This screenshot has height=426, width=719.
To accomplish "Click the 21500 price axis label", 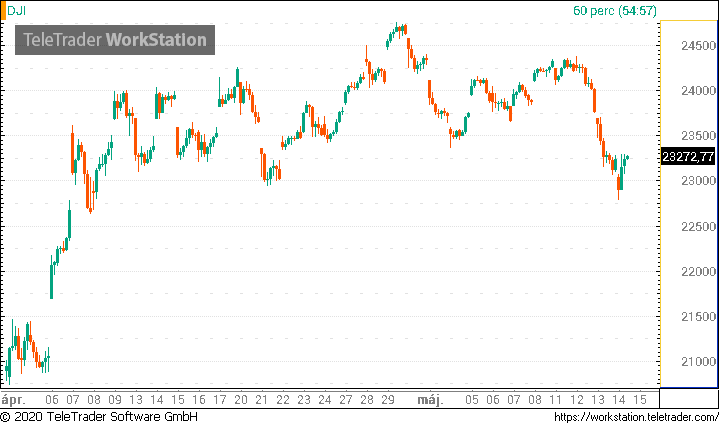I will (698, 317).
